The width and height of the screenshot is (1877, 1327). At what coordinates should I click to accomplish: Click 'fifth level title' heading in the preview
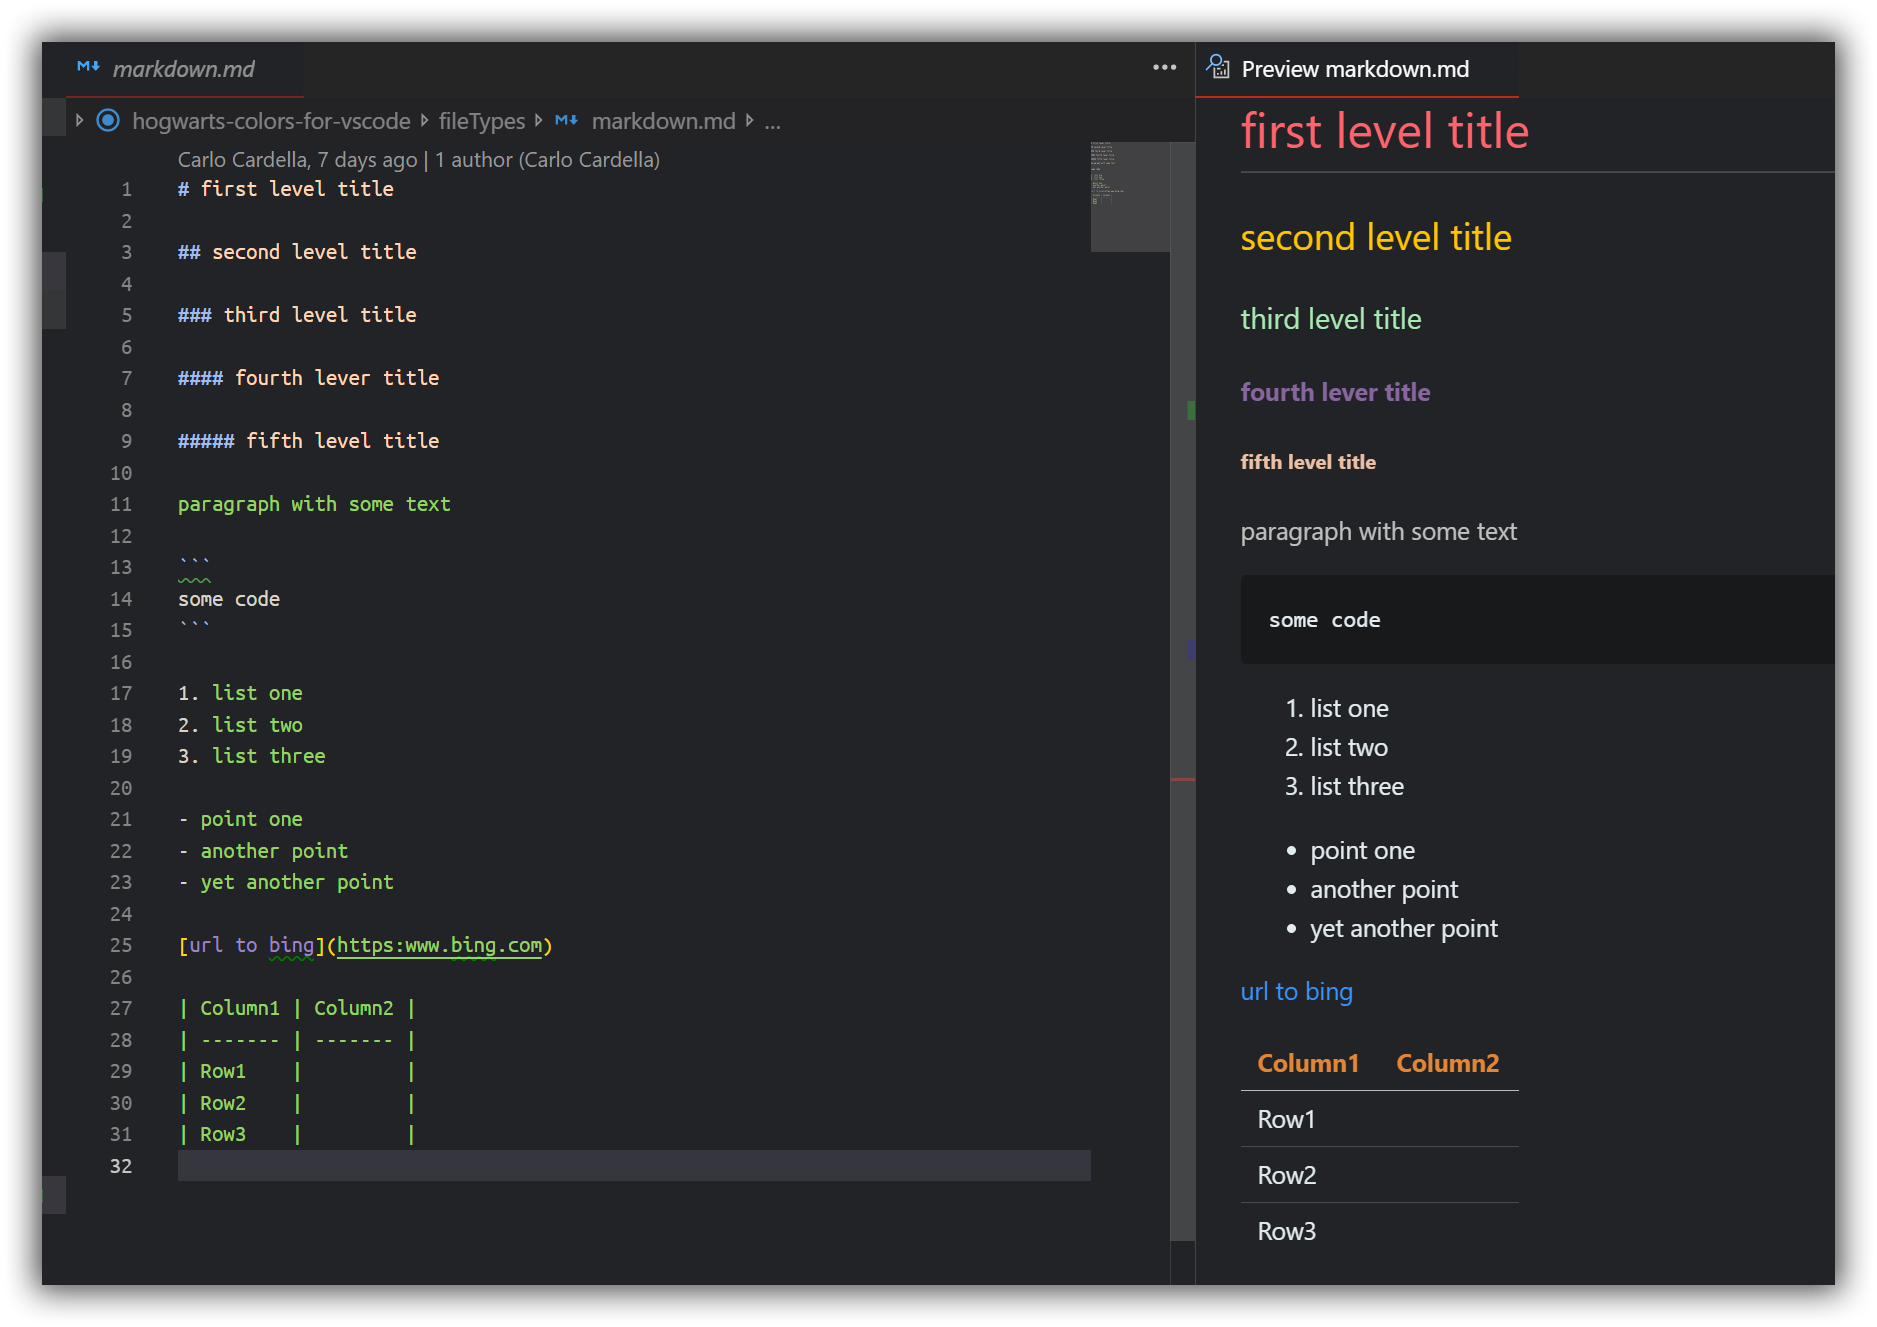(x=1308, y=462)
